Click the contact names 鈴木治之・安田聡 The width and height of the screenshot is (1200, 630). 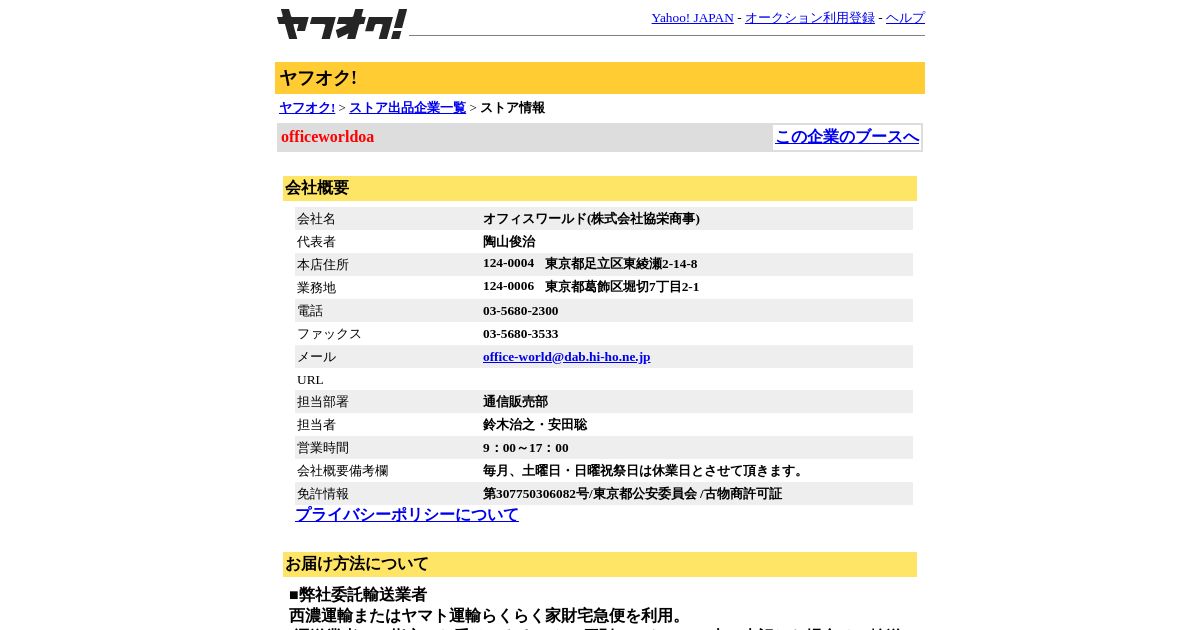[x=535, y=425]
